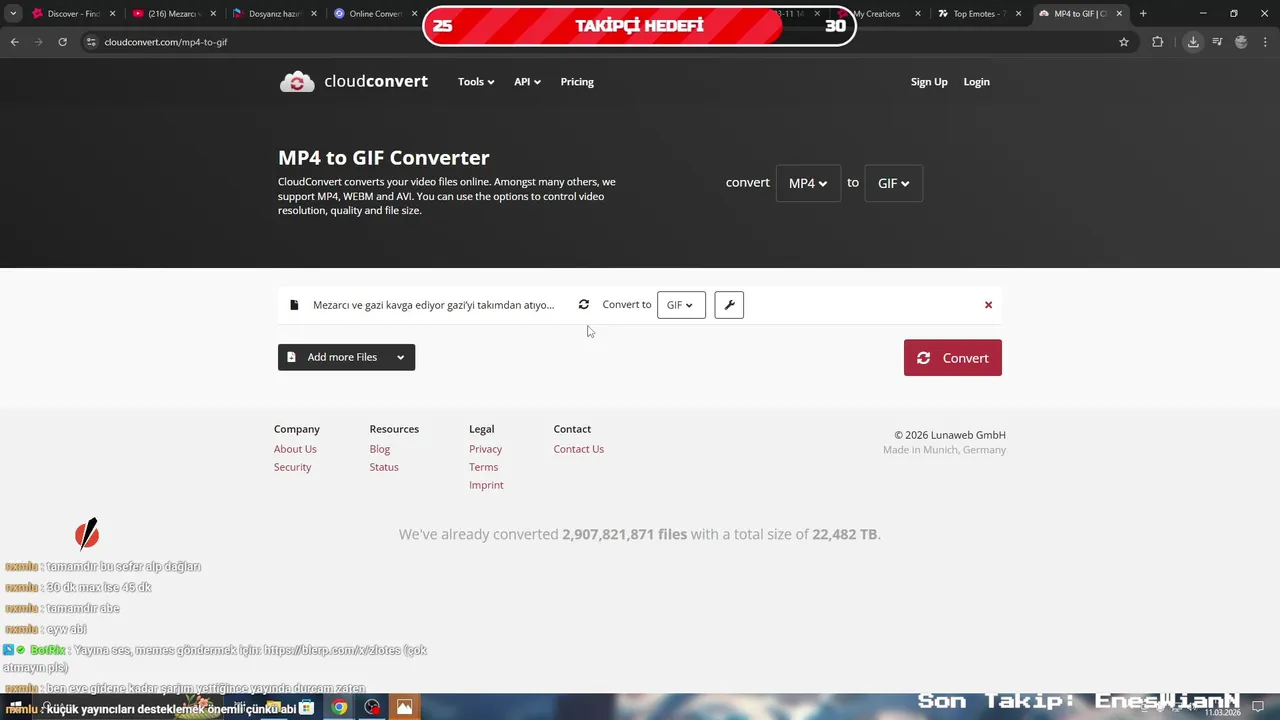Expand the API menu in the navbar

527,82
